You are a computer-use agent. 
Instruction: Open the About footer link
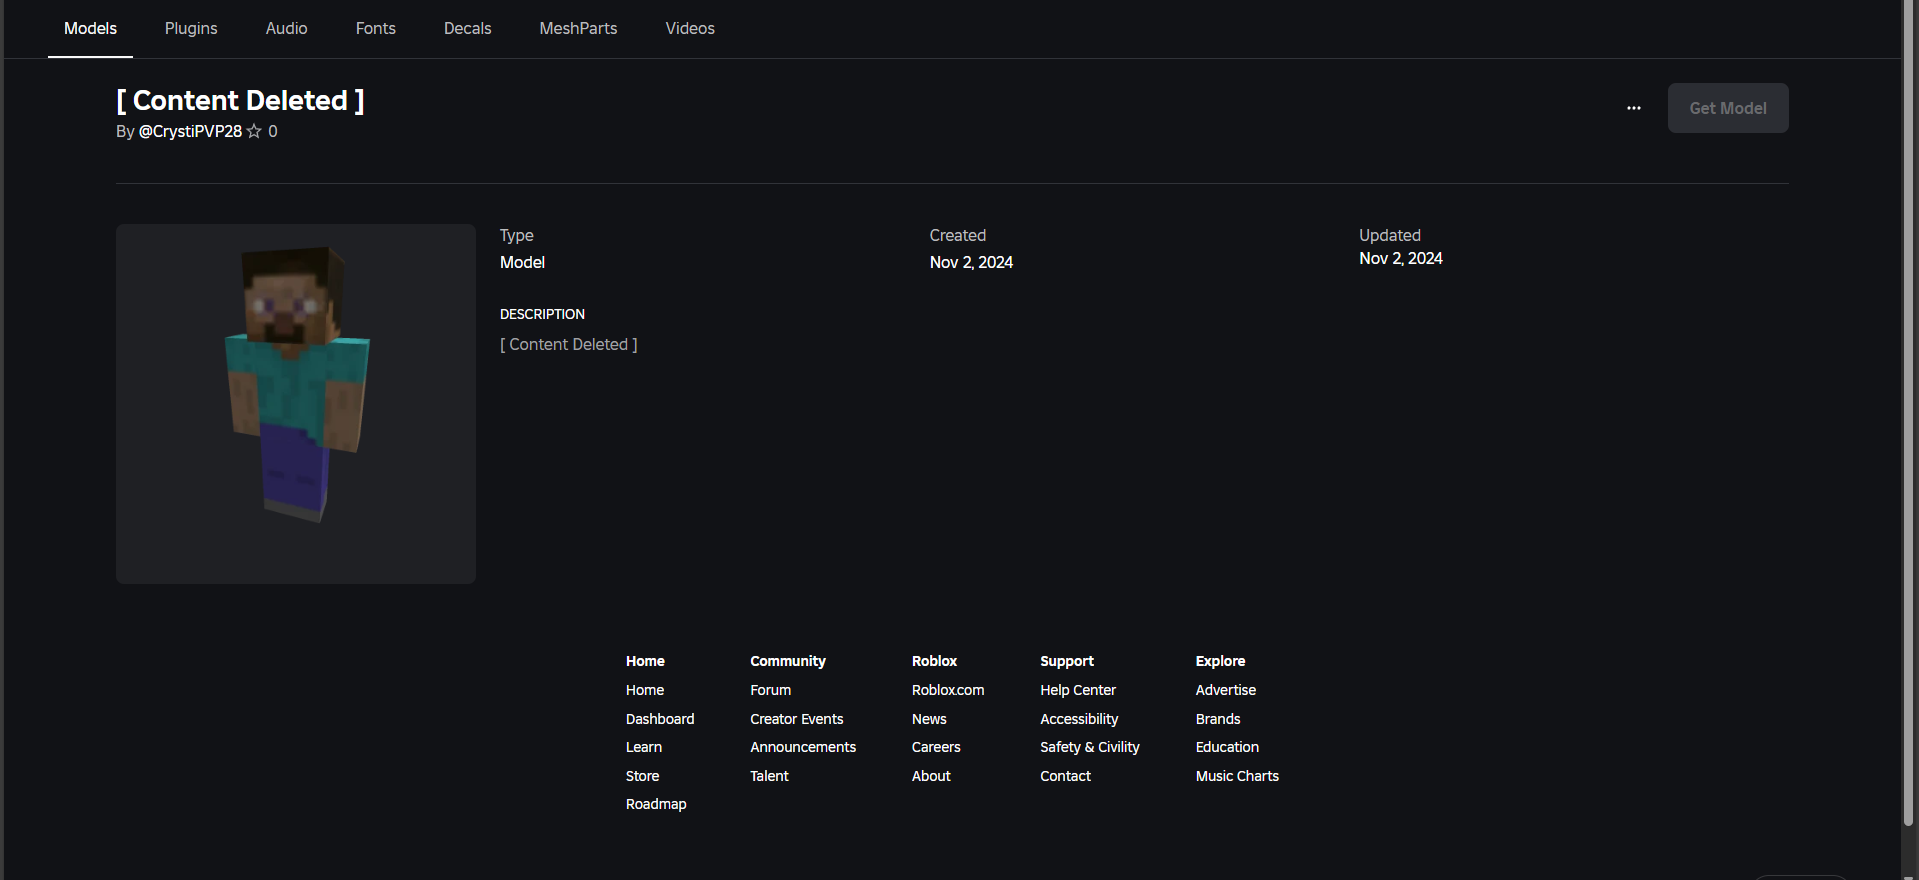[x=931, y=776]
